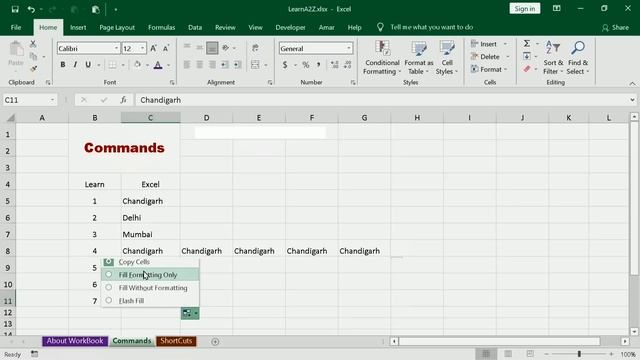Switch to Page Layout view in status bar
This screenshot has height=360, width=640.
point(508,354)
